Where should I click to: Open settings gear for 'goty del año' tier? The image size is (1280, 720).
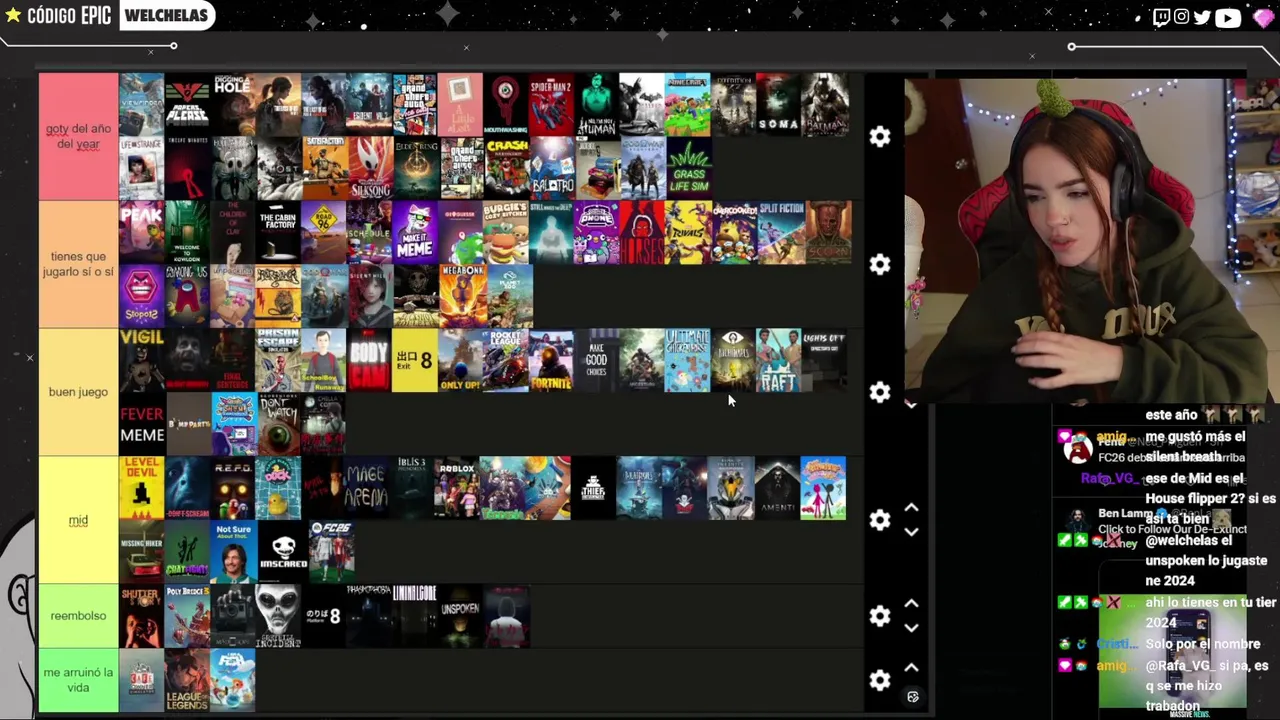tap(880, 137)
